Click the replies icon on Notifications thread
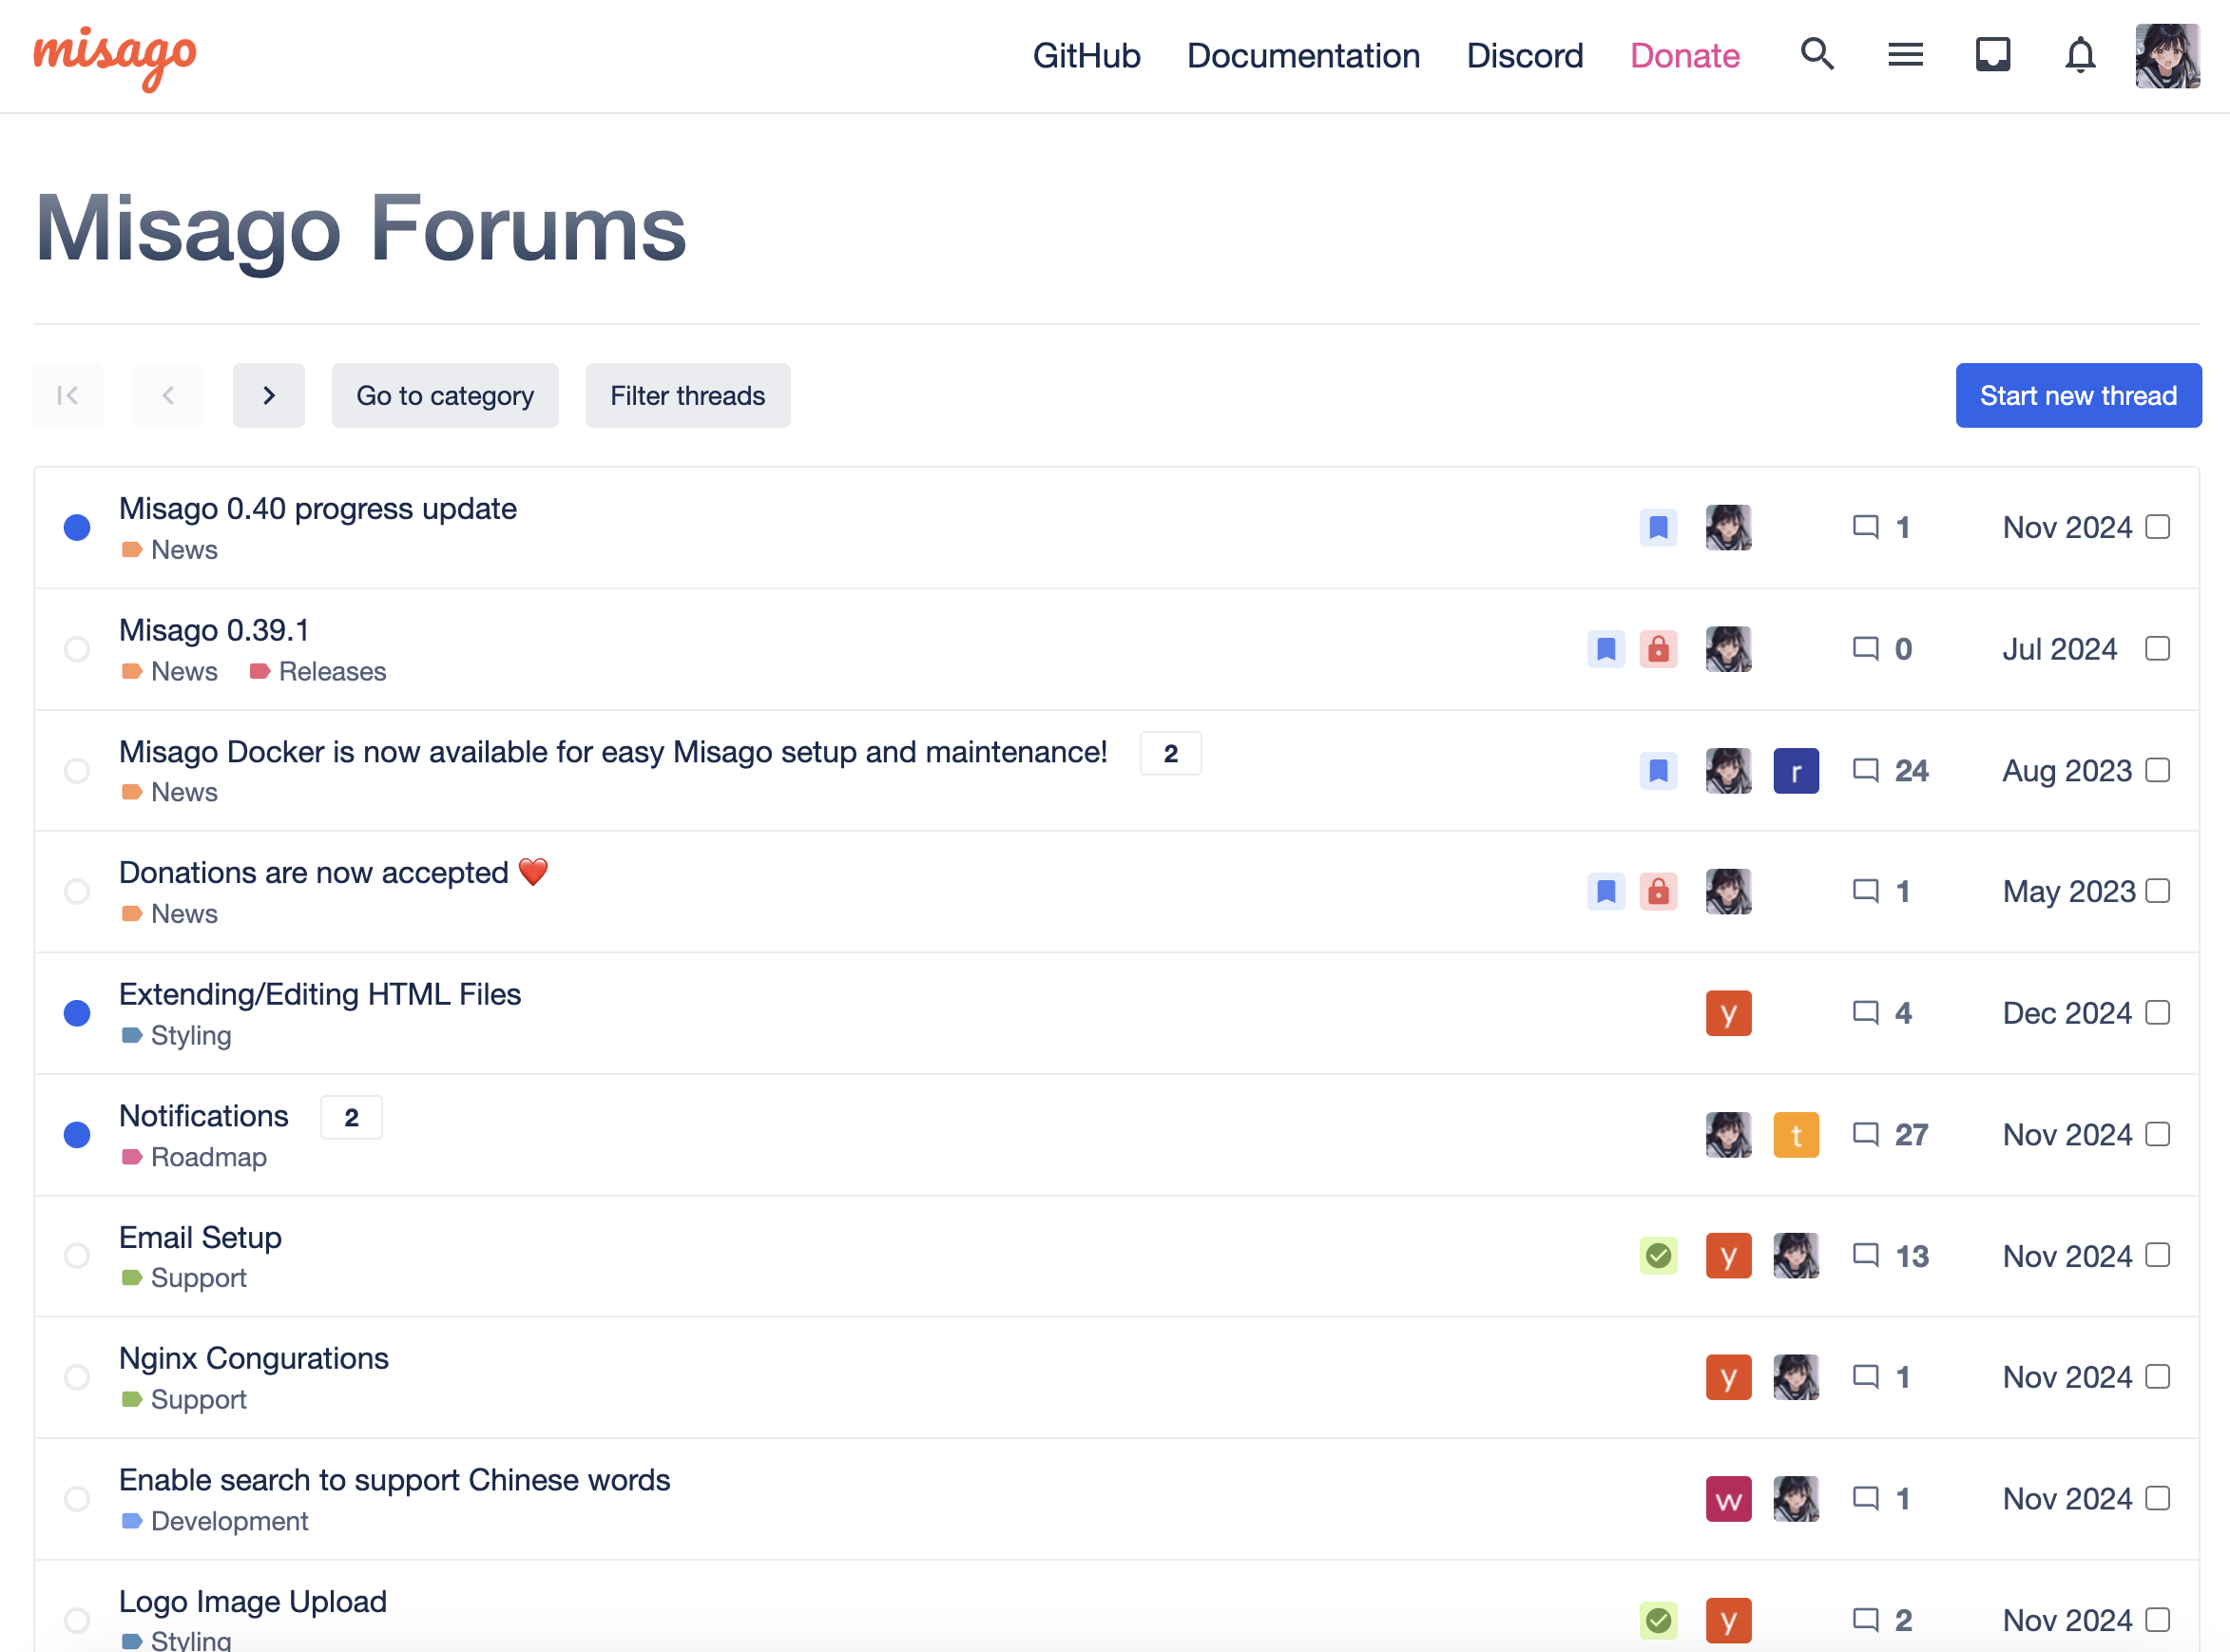Image resolution: width=2230 pixels, height=1652 pixels. pyautogui.click(x=1865, y=1134)
